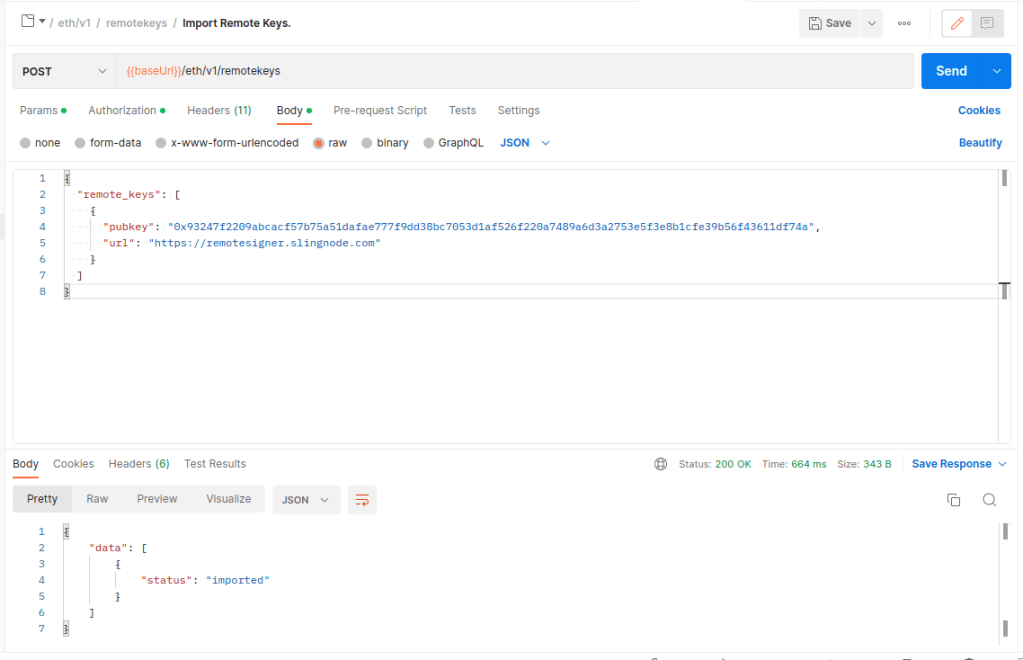This screenshot has height=660, width=1023.
Task: Click the Beautify link
Action: pyautogui.click(x=980, y=142)
